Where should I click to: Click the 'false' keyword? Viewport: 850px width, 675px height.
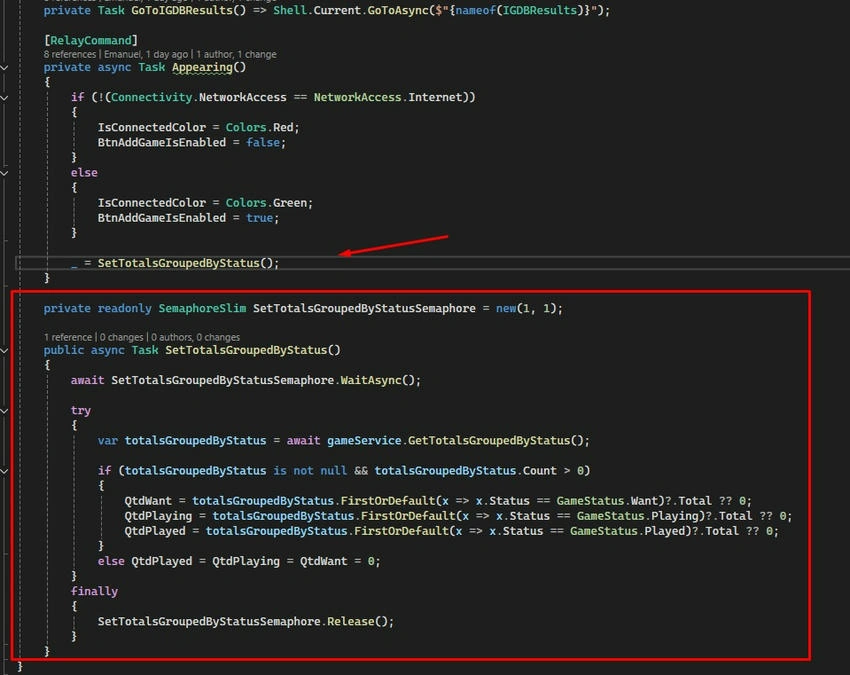tap(263, 143)
